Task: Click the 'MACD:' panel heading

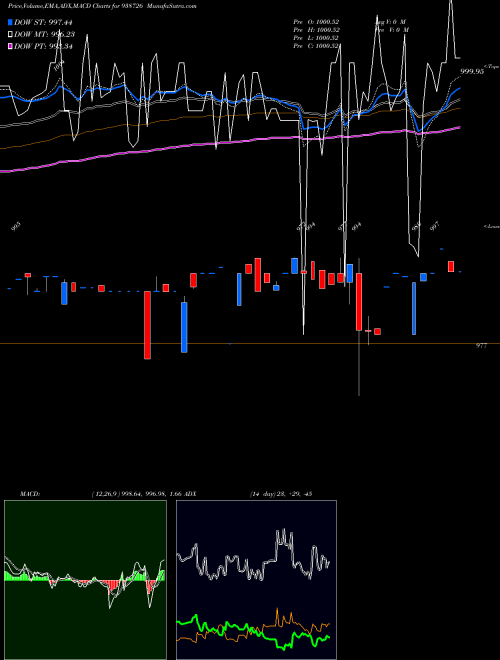Action: (x=30, y=494)
